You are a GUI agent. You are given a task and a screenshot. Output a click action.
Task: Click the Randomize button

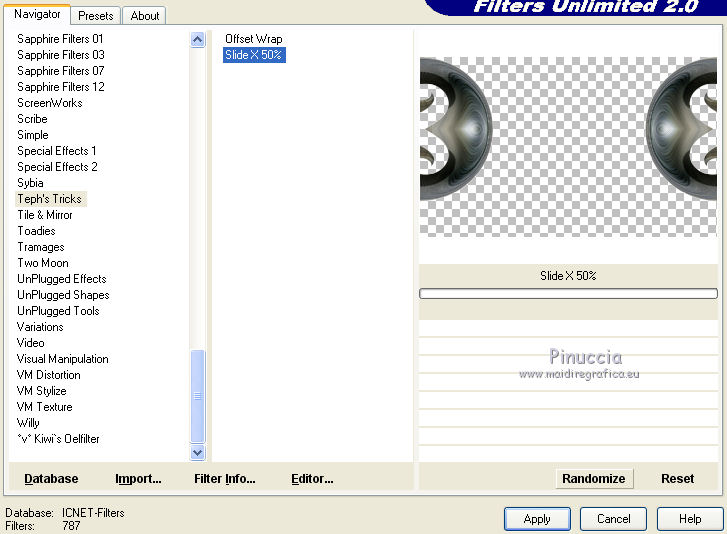pos(593,479)
